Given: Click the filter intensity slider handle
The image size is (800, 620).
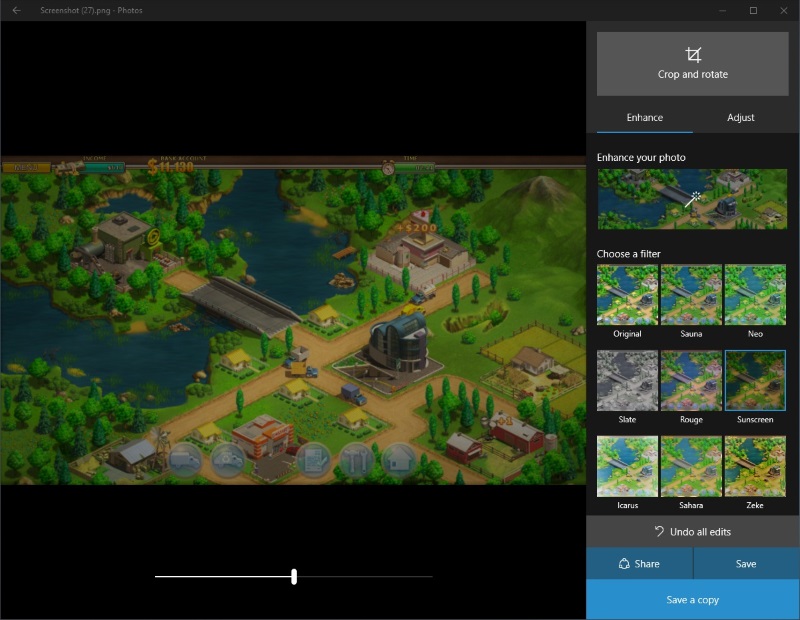Looking at the screenshot, I should click(294, 577).
